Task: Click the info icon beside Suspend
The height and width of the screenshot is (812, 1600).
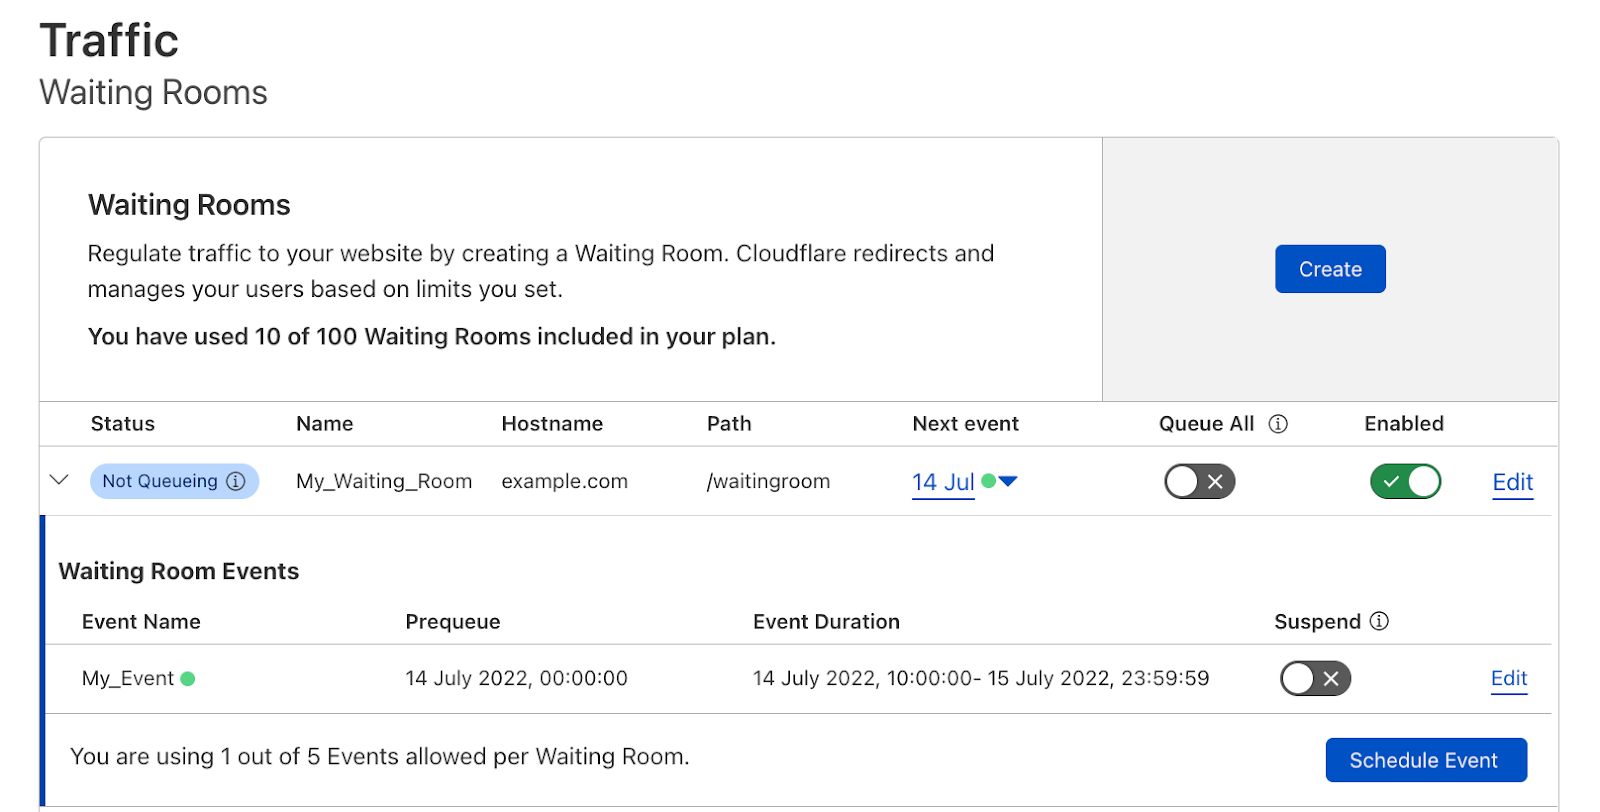Action: point(1379,621)
